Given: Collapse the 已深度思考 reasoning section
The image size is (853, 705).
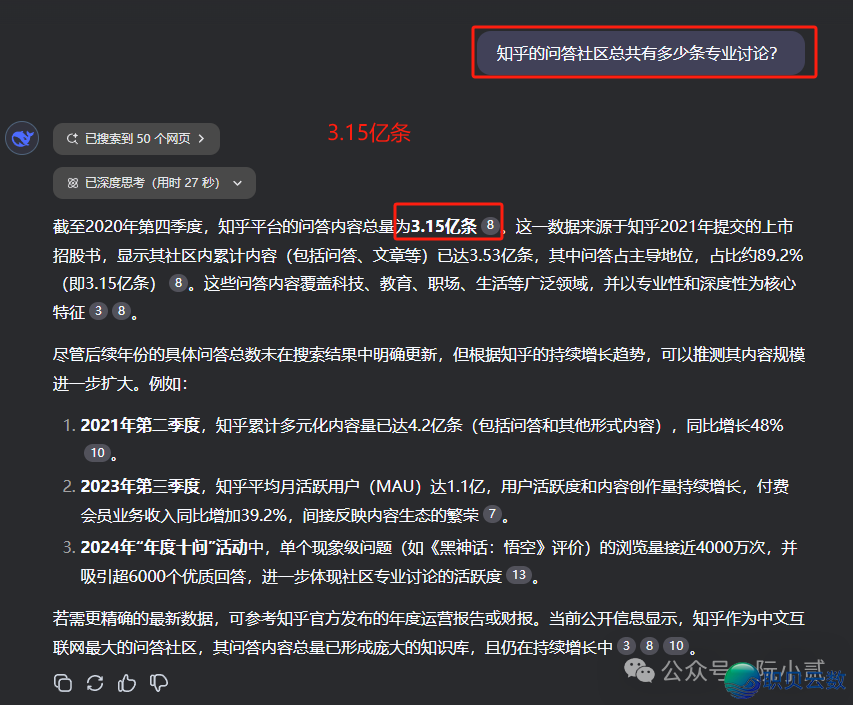Looking at the screenshot, I should point(236,182).
